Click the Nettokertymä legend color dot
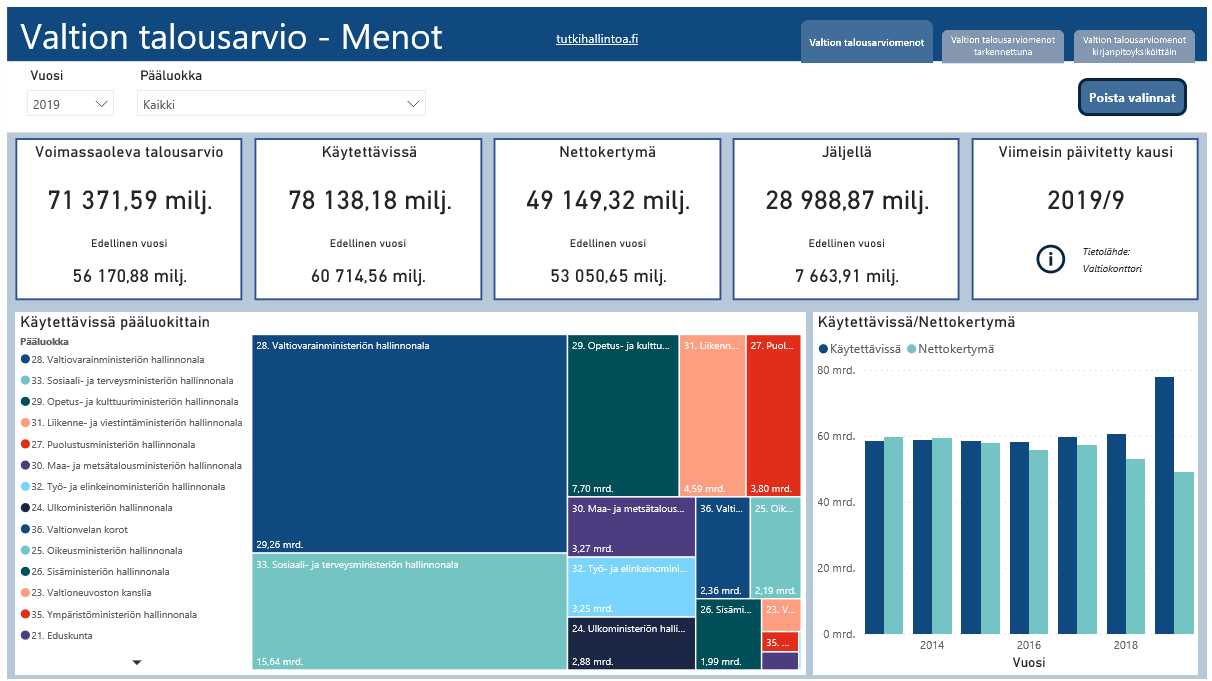1212x681 pixels. [x=911, y=349]
